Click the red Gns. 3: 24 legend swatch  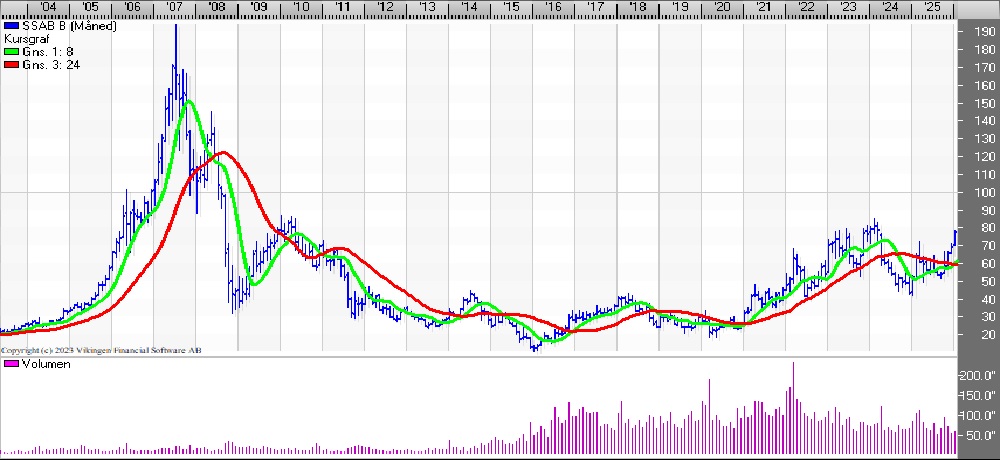click(x=10, y=65)
